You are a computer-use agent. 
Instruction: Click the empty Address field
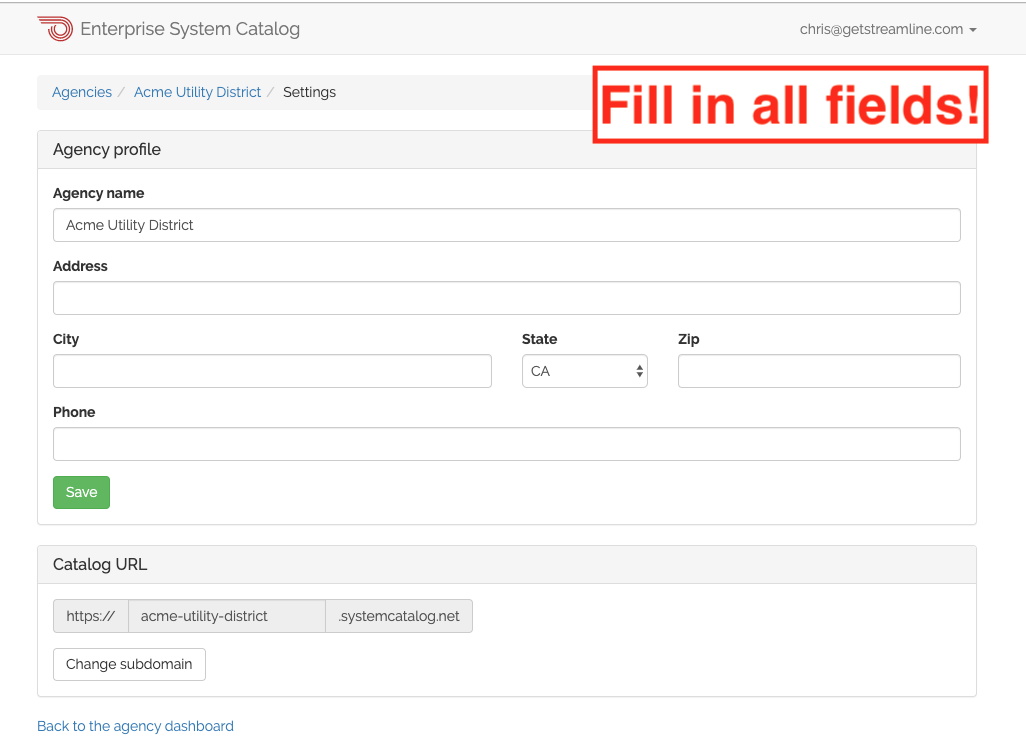coord(506,297)
